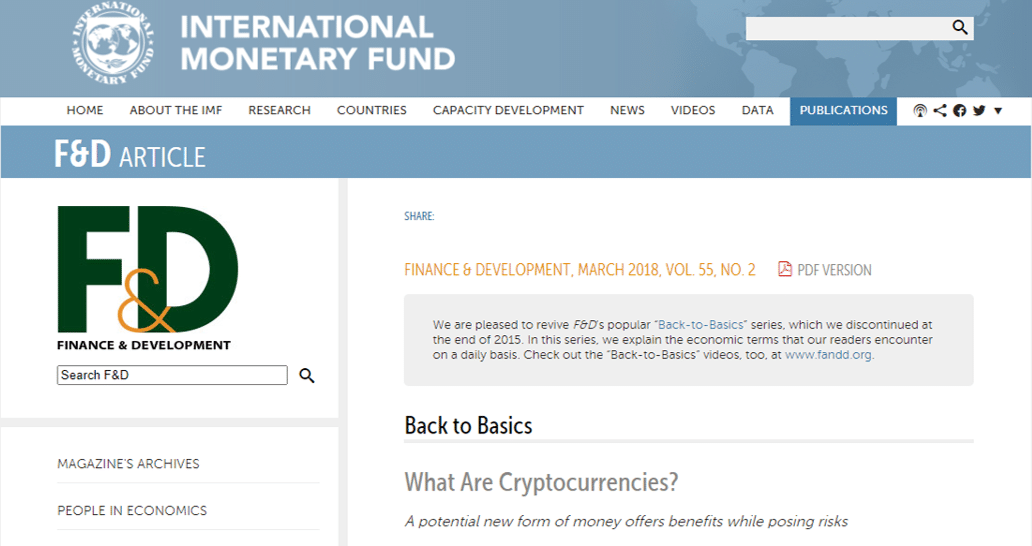
Task: Click the Search F&D text field
Action: (x=172, y=376)
